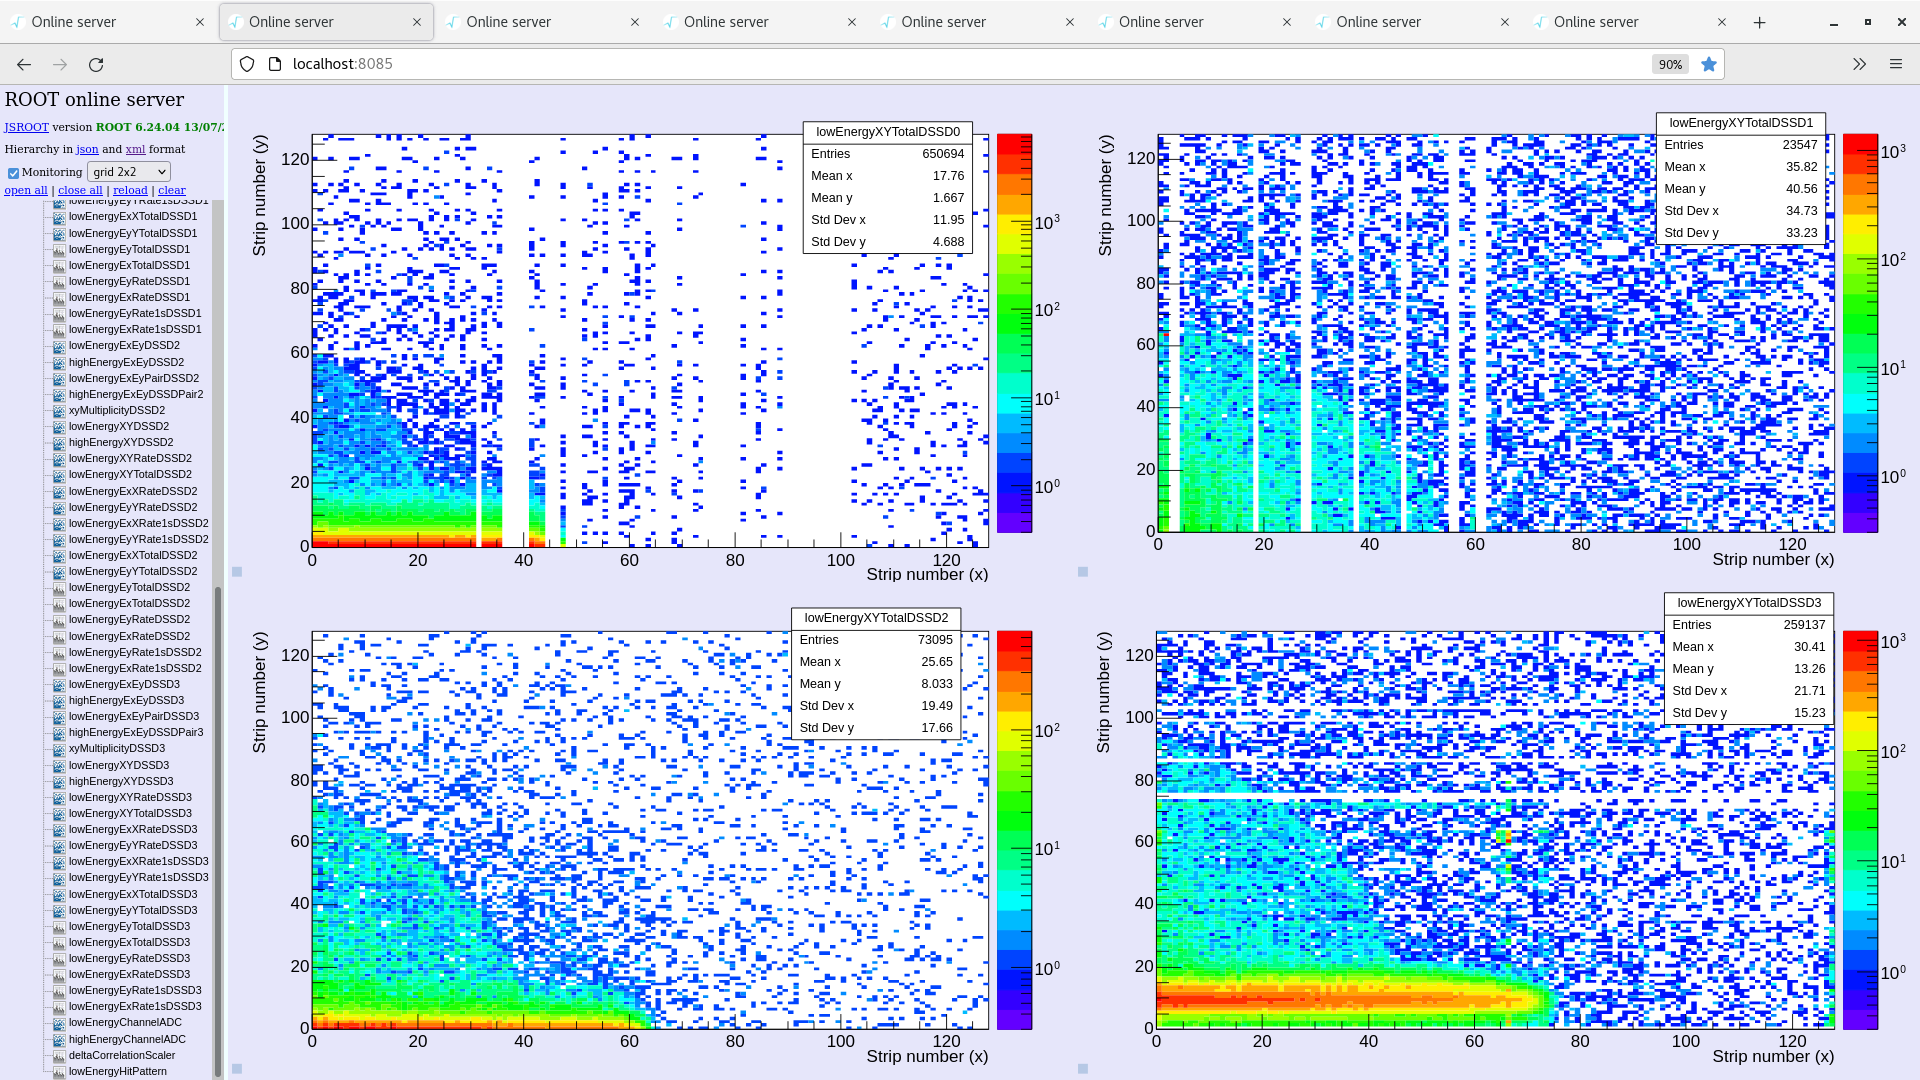This screenshot has width=1920, height=1080.
Task: Click the 90% zoom level indicator
Action: 1670,64
